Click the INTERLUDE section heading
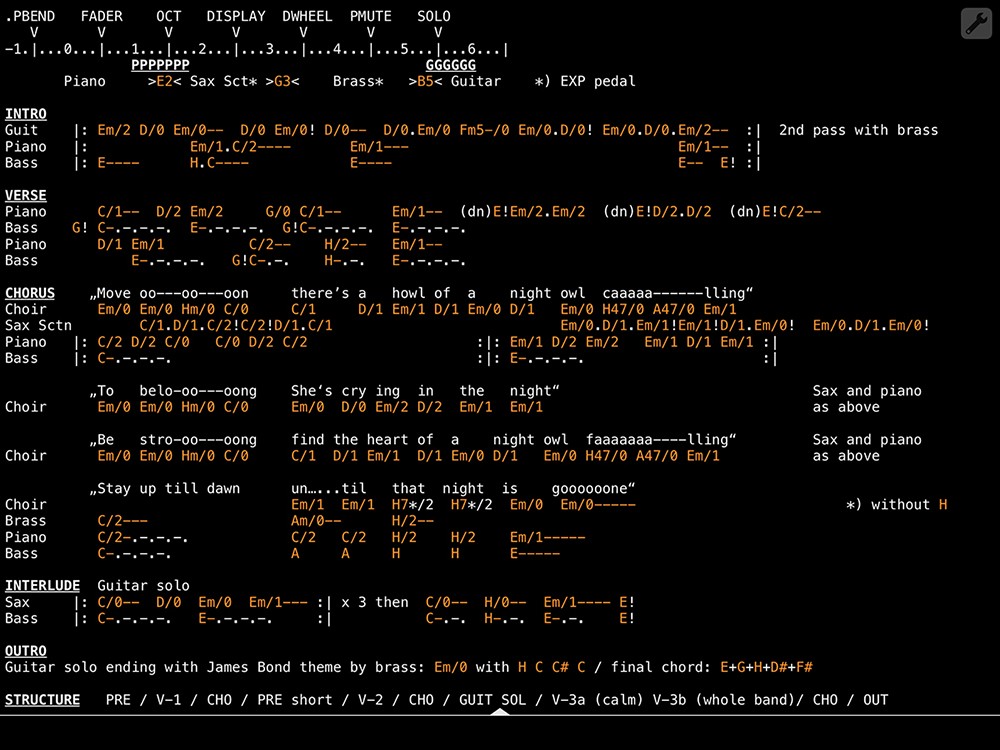The width and height of the screenshot is (1000, 750). [43, 586]
